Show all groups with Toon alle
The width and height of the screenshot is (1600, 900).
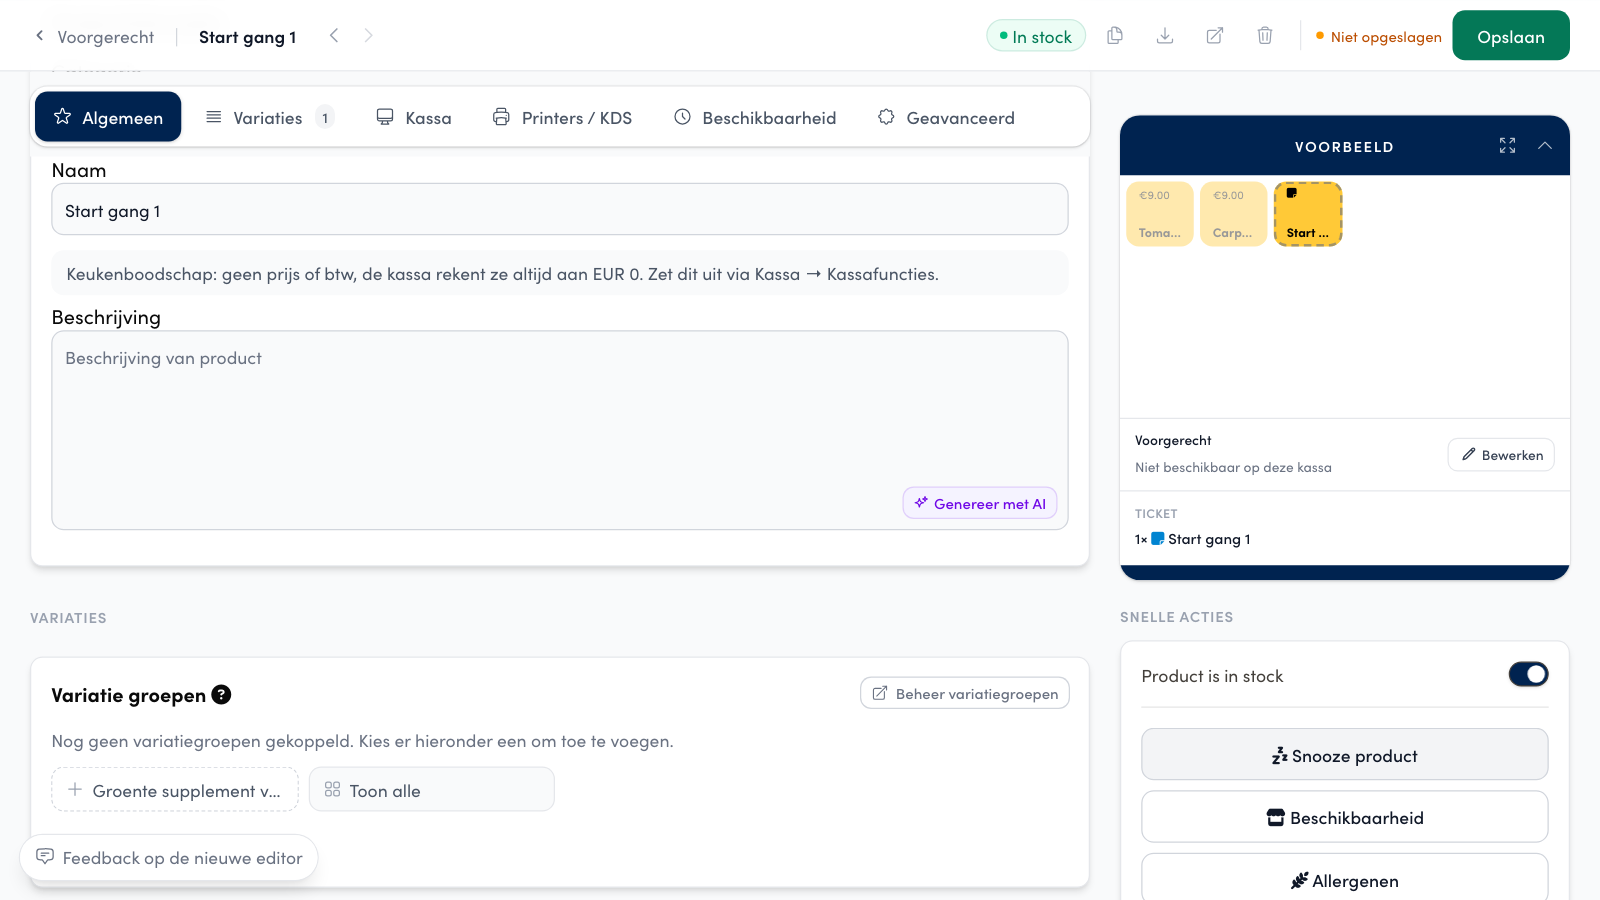(x=431, y=790)
